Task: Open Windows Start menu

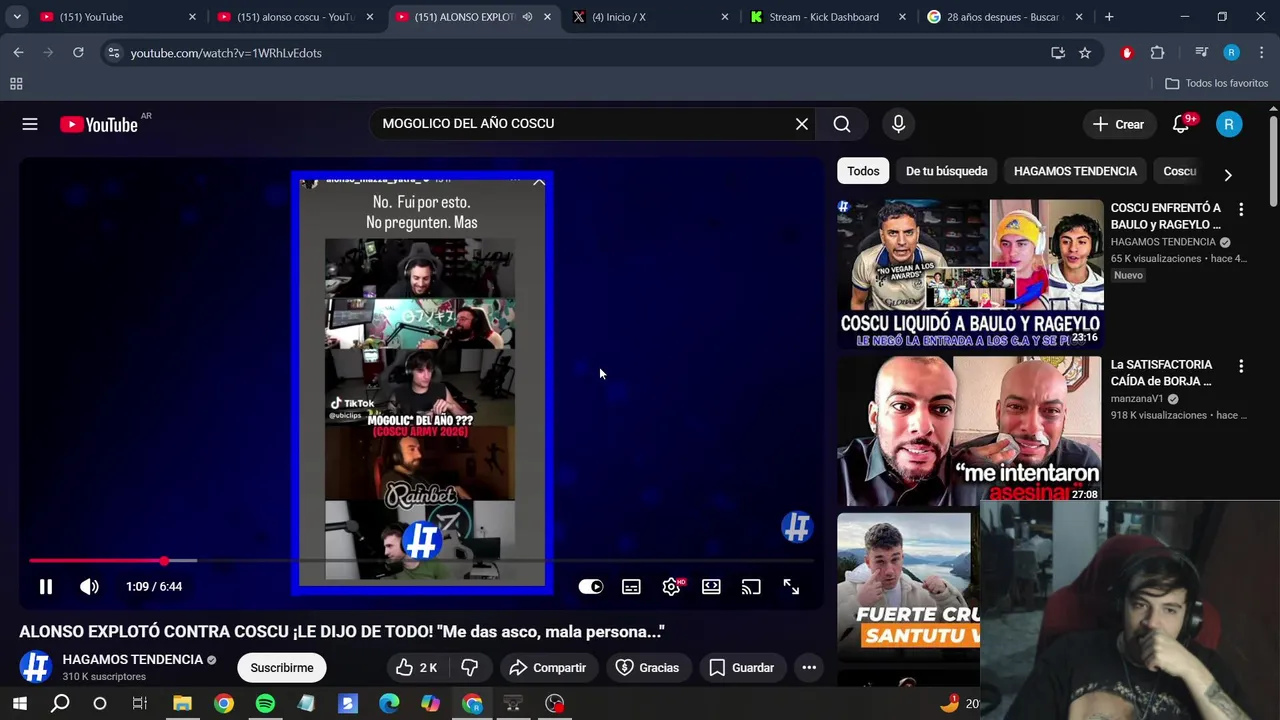Action: (x=20, y=704)
